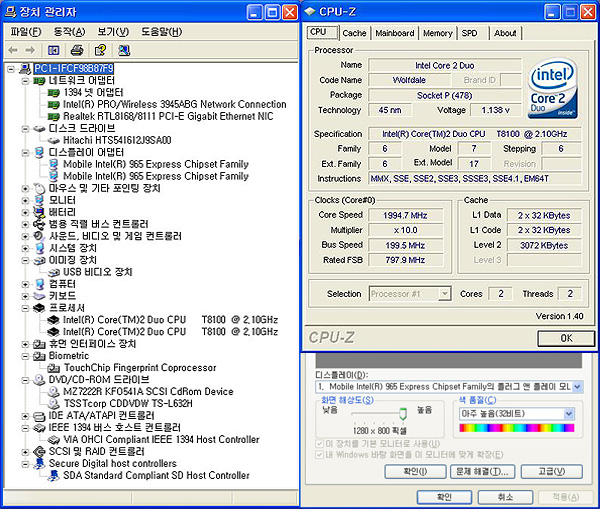This screenshot has height=511, width=600.
Task: Open the 동작(A) menu
Action: coord(69,32)
